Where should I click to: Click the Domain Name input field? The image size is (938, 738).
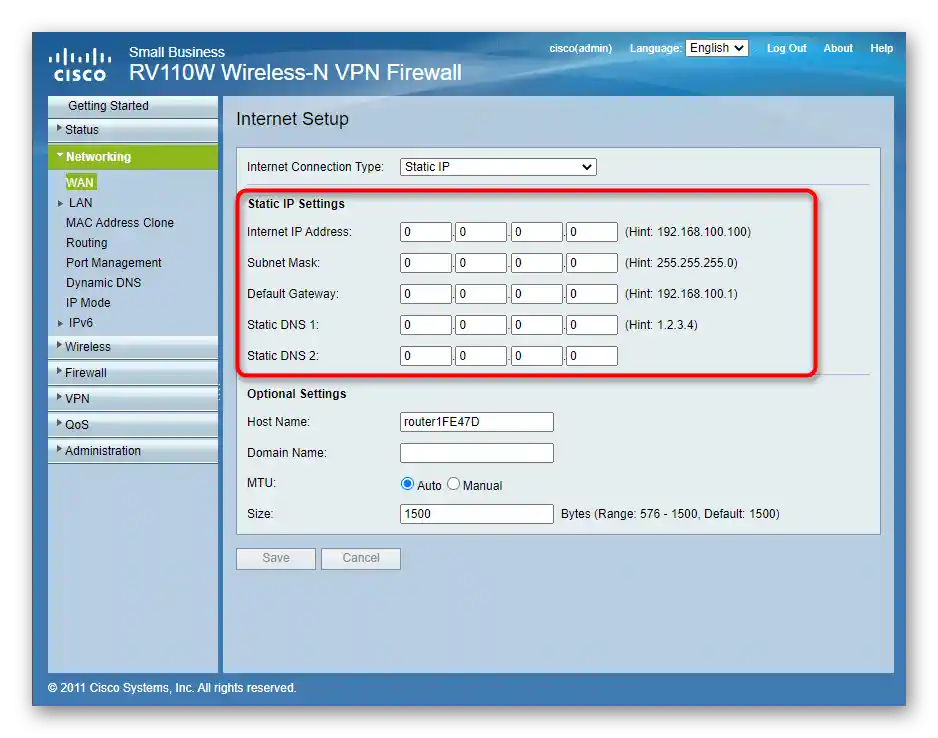pyautogui.click(x=477, y=453)
